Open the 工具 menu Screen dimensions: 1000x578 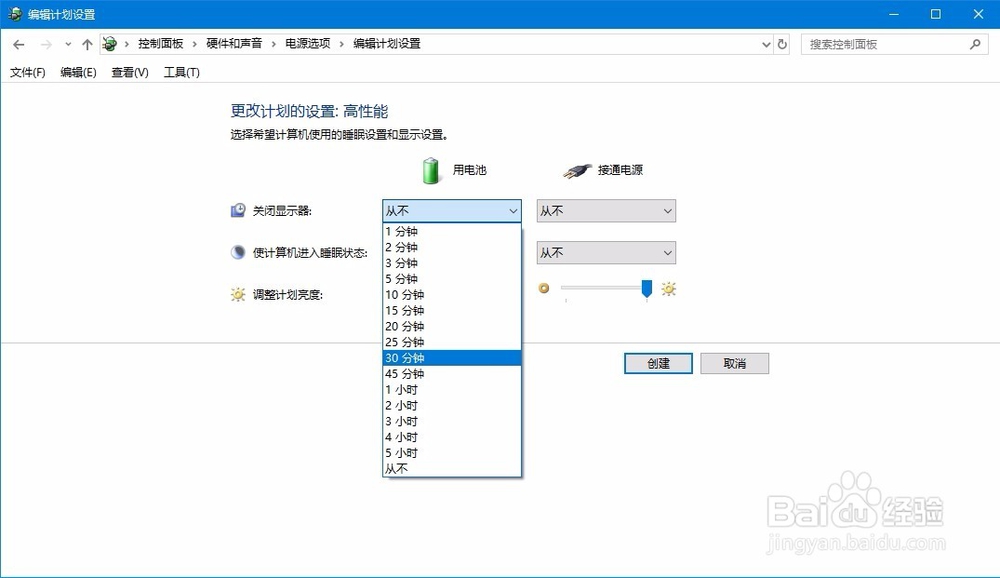tap(182, 72)
